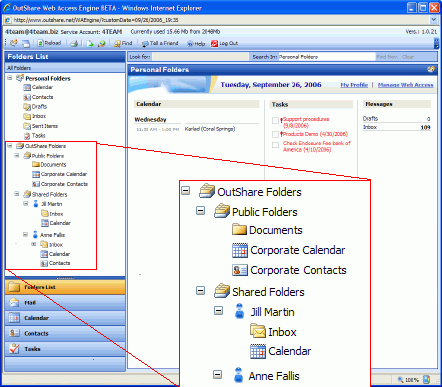Collapse the Personal Folders tree node
Viewport: 442px width, 387px height.
(x=10, y=78)
